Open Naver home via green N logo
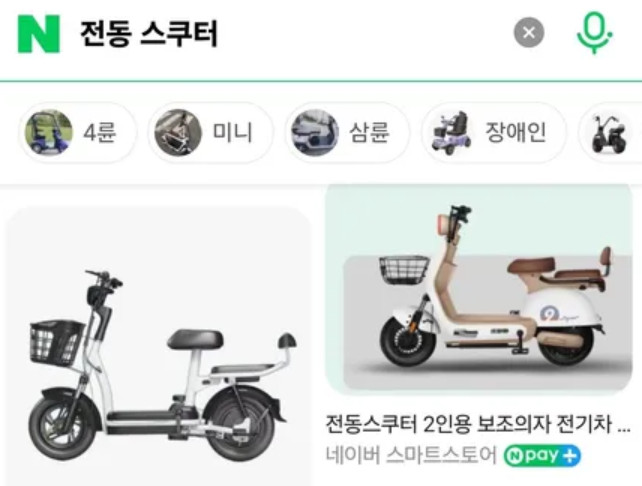The image size is (642, 486). [x=39, y=34]
